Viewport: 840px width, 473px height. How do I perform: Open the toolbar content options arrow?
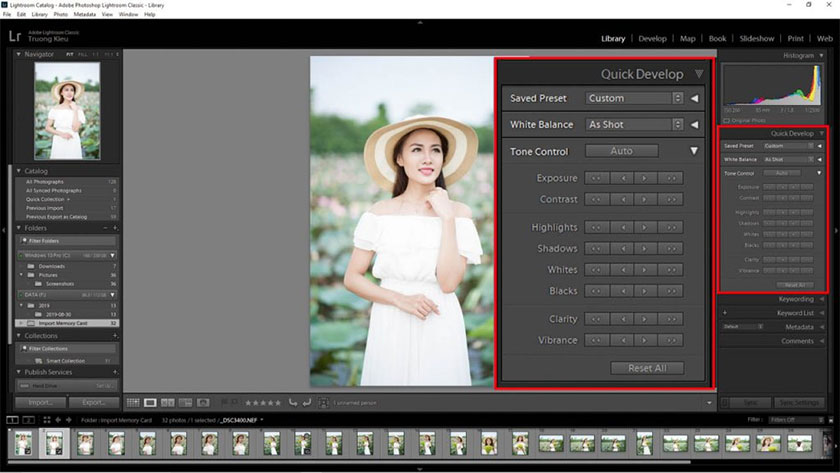tap(709, 403)
